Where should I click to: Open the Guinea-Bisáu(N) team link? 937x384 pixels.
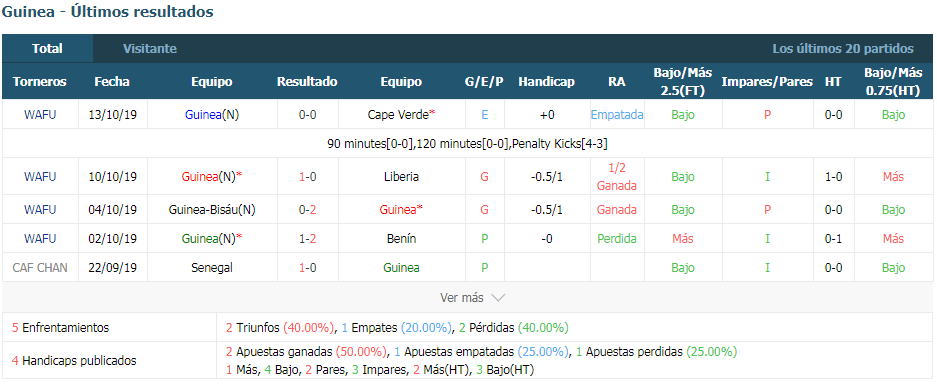212,210
